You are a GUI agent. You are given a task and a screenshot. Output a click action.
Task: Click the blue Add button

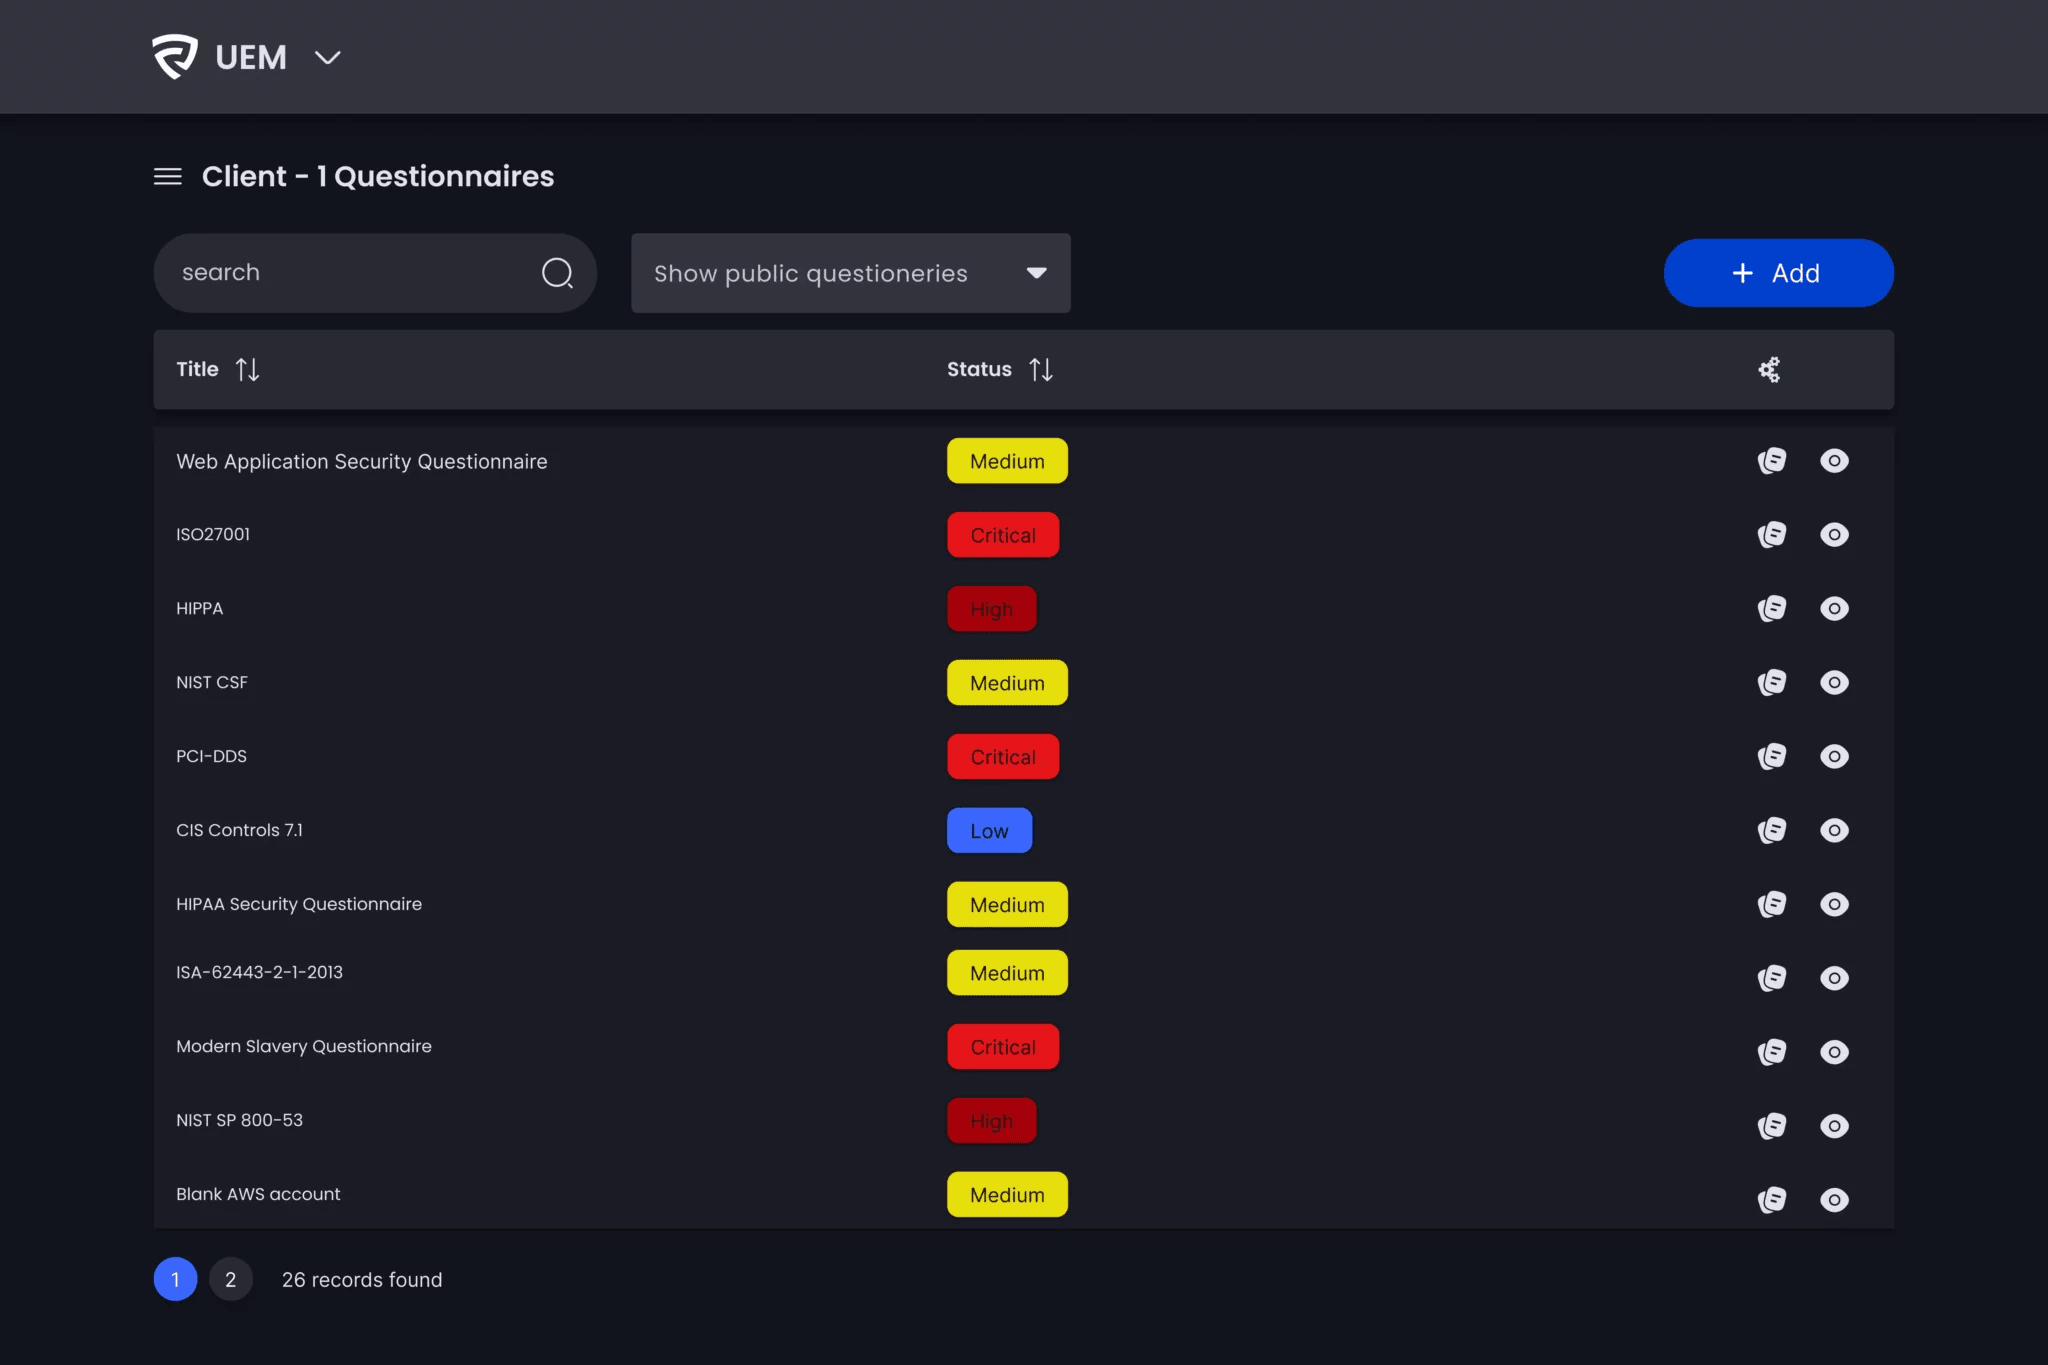click(1778, 273)
